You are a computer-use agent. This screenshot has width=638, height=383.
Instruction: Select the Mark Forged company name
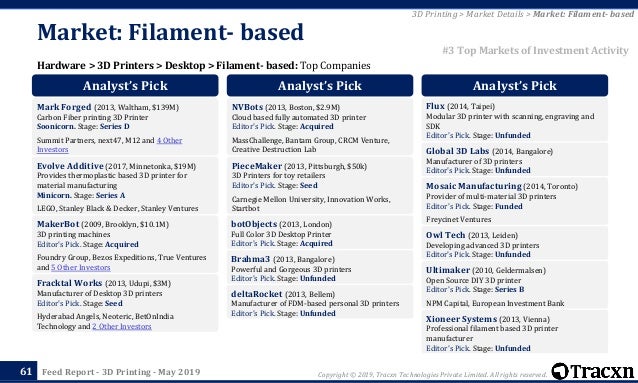[x=64, y=107]
